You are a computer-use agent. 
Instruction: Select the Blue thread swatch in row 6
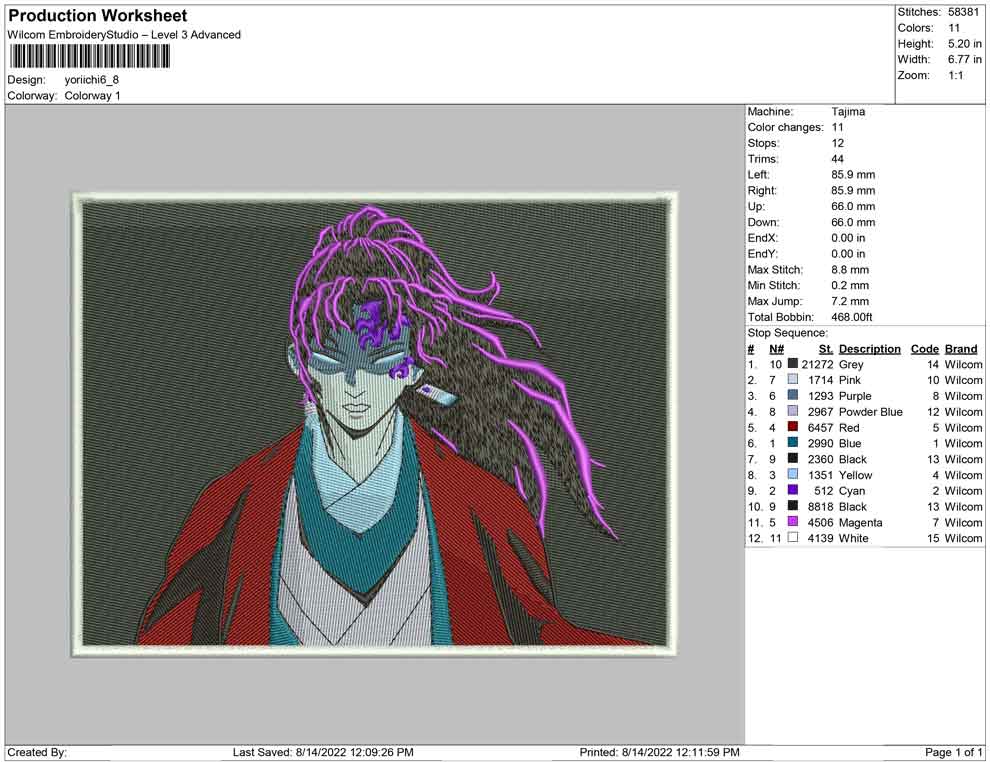click(x=793, y=444)
